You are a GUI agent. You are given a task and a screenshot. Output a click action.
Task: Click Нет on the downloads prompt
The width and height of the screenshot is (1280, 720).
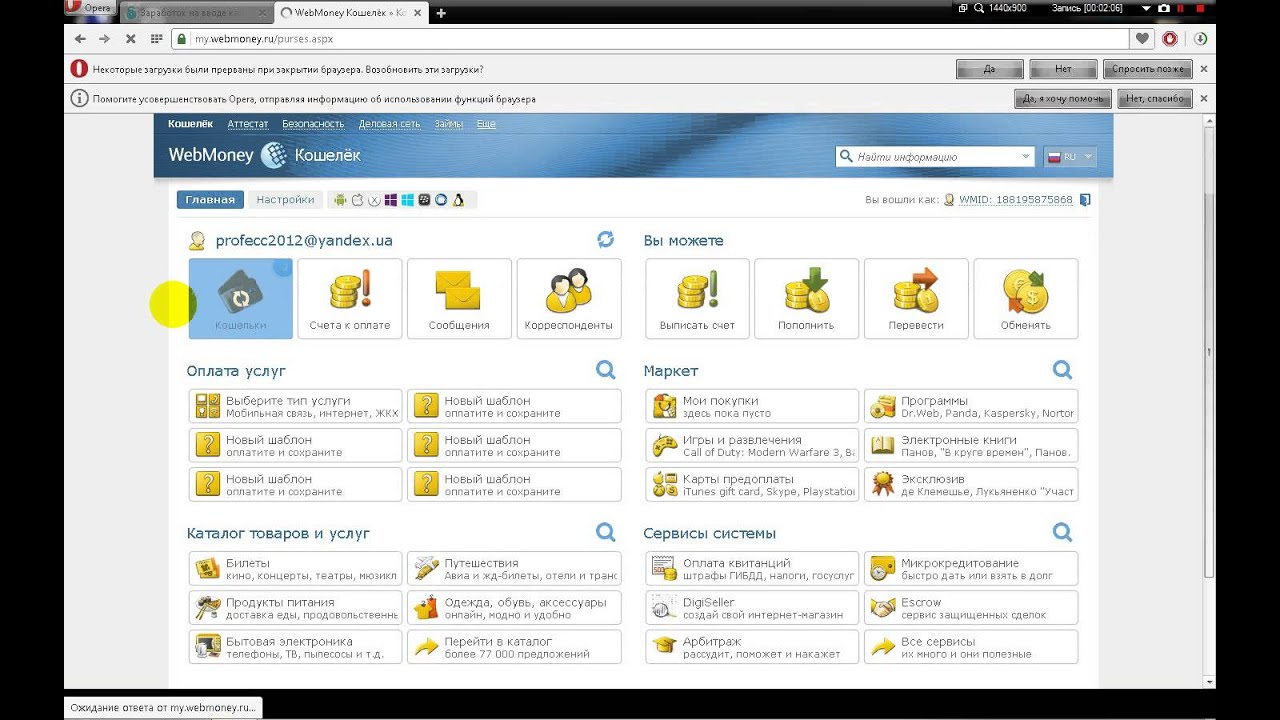click(x=1063, y=69)
